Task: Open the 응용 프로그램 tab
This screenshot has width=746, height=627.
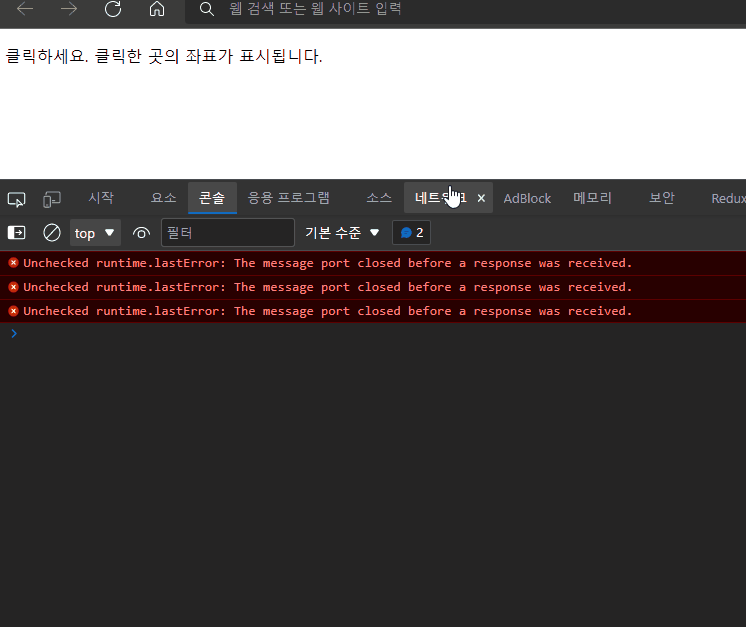Action: click(289, 198)
